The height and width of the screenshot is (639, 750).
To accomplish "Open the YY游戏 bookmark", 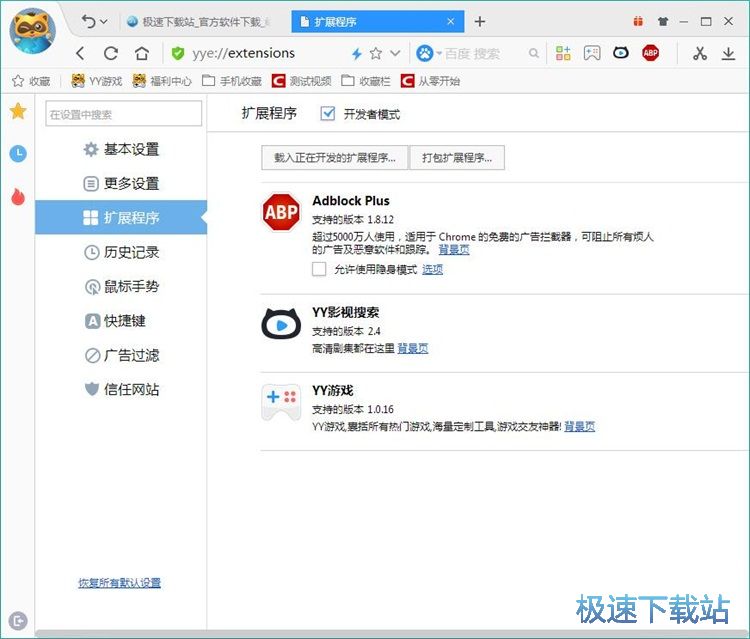I will click(x=97, y=81).
